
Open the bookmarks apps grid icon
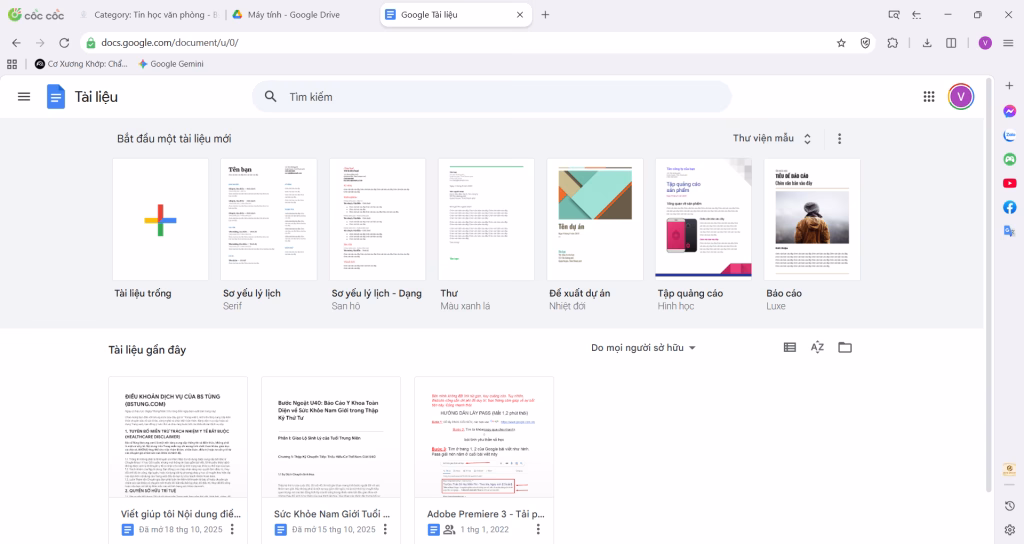12,64
